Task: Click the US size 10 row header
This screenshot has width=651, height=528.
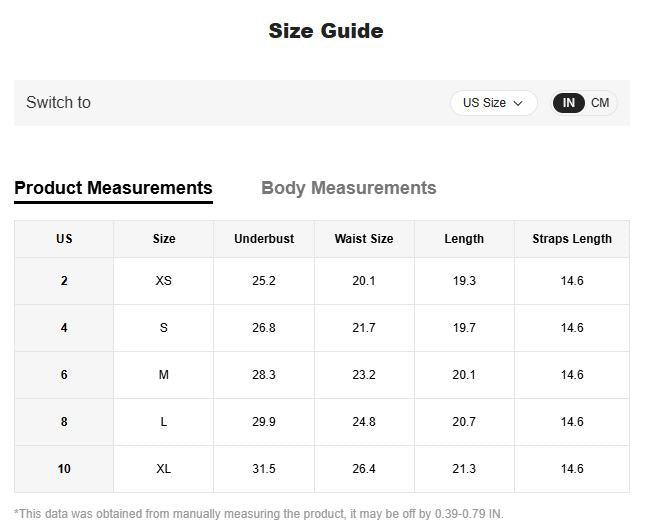Action: coord(64,469)
